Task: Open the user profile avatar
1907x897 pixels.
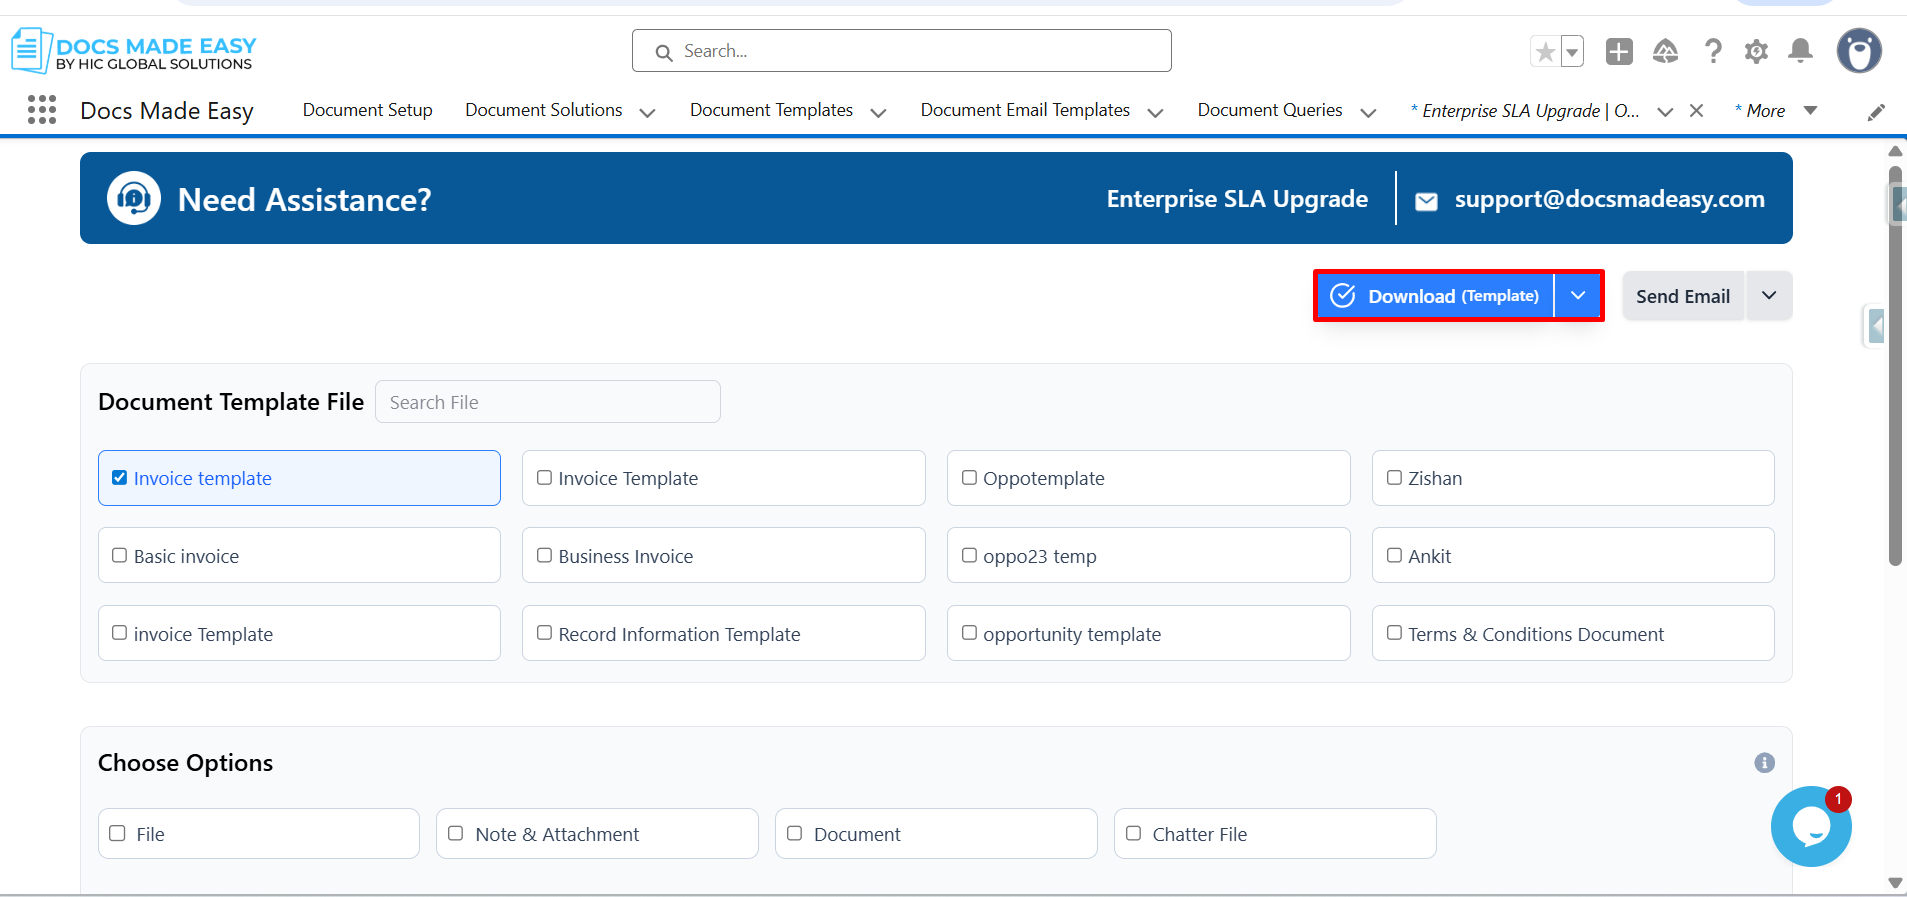Action: (1859, 51)
